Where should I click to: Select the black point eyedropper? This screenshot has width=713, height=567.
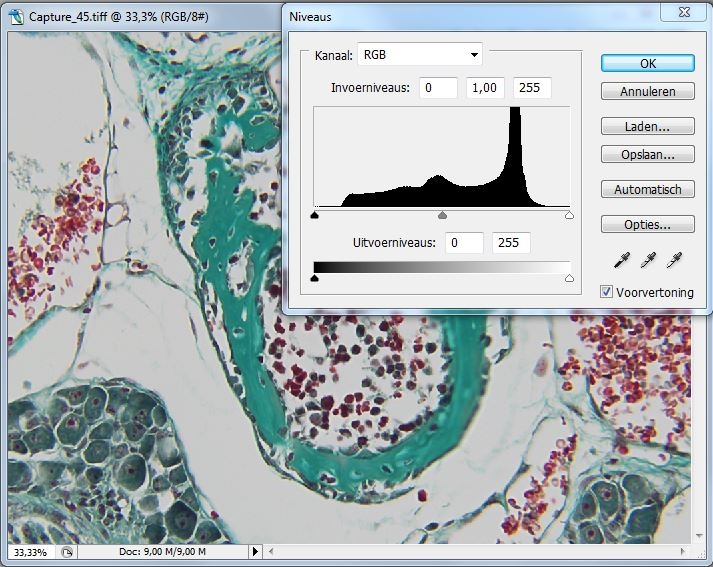621,261
